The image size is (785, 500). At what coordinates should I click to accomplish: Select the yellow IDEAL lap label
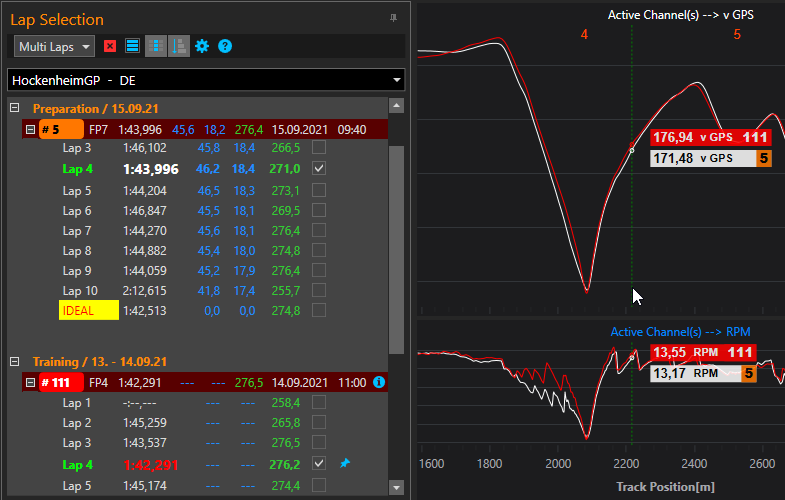point(88,311)
